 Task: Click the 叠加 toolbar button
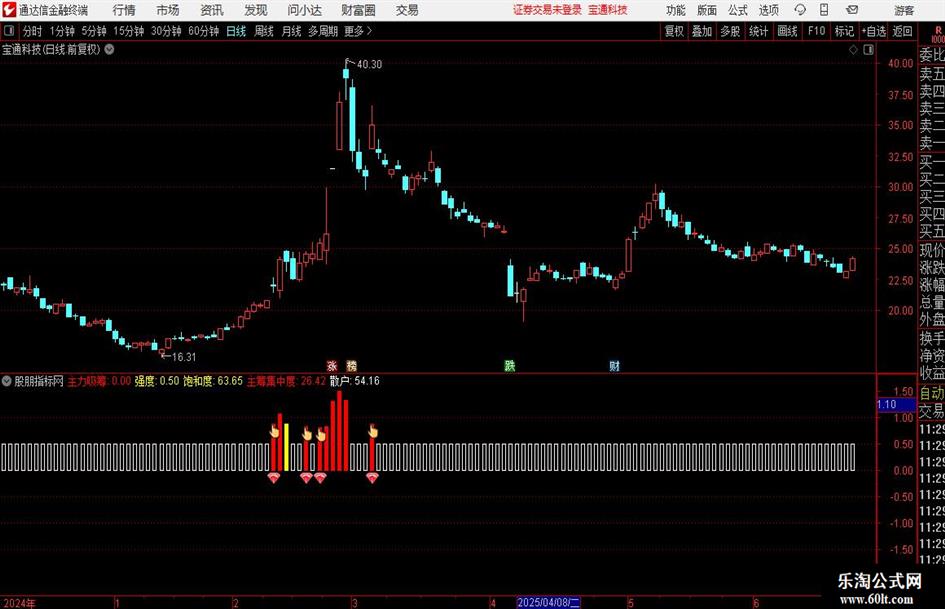click(x=702, y=31)
